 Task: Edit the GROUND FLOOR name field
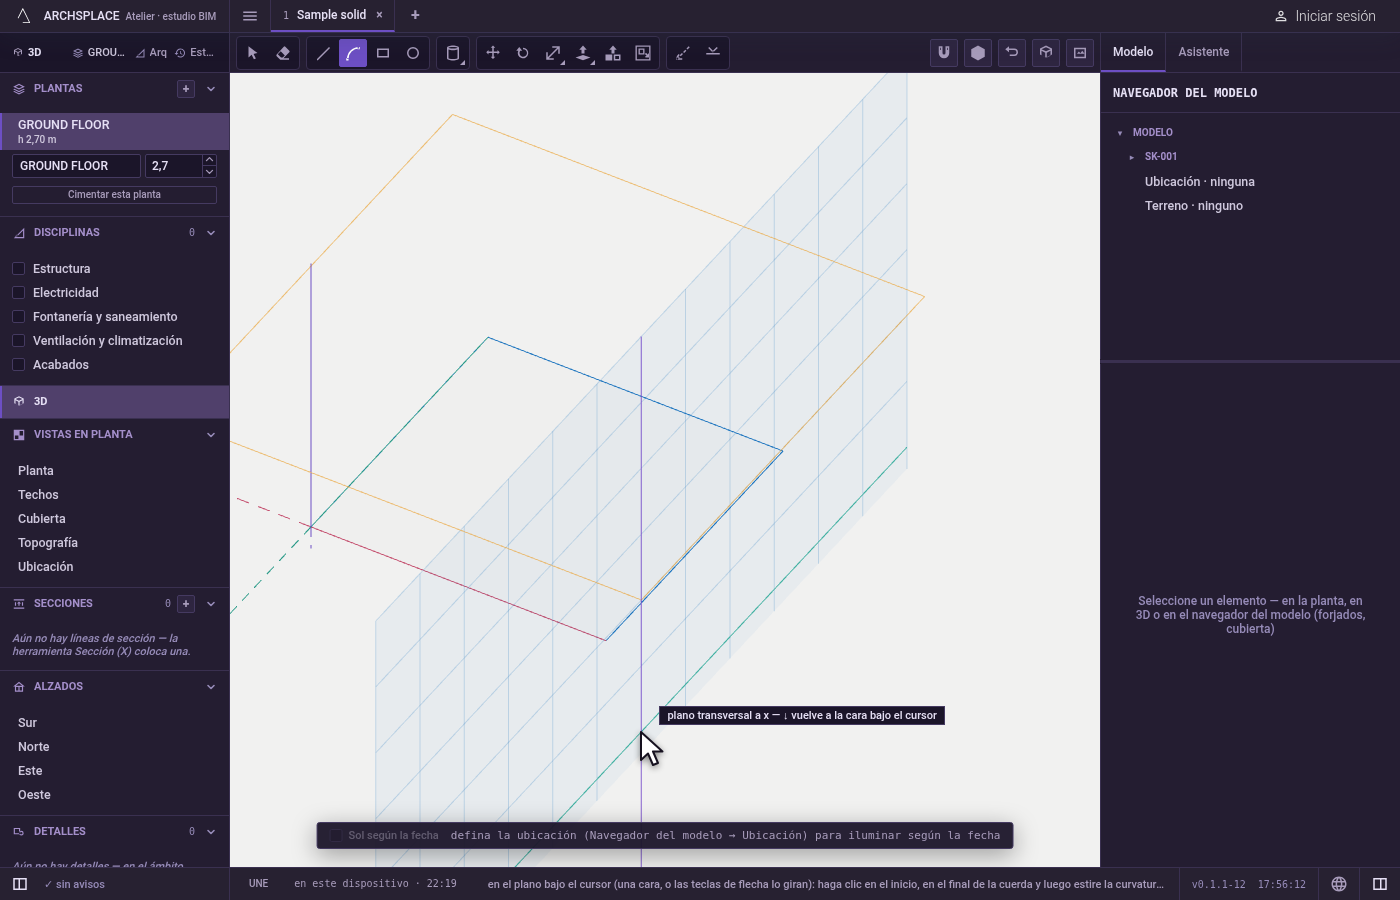[x=76, y=166]
